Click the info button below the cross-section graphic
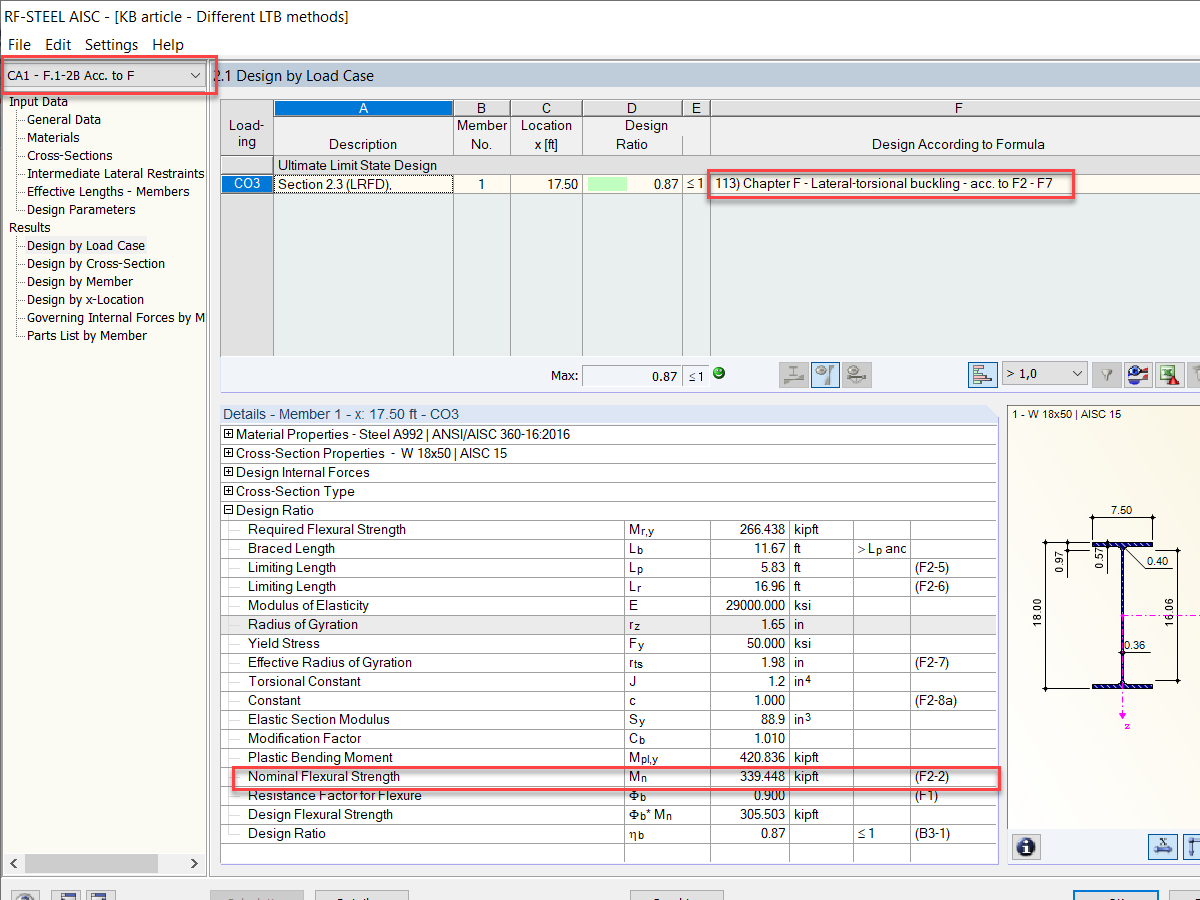Image resolution: width=1200 pixels, height=900 pixels. coord(1026,847)
